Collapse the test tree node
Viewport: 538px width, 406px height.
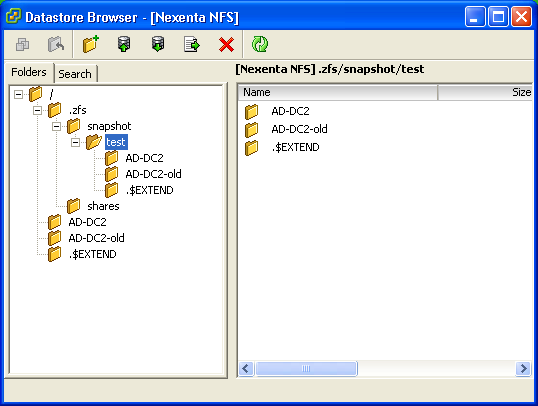[75, 142]
